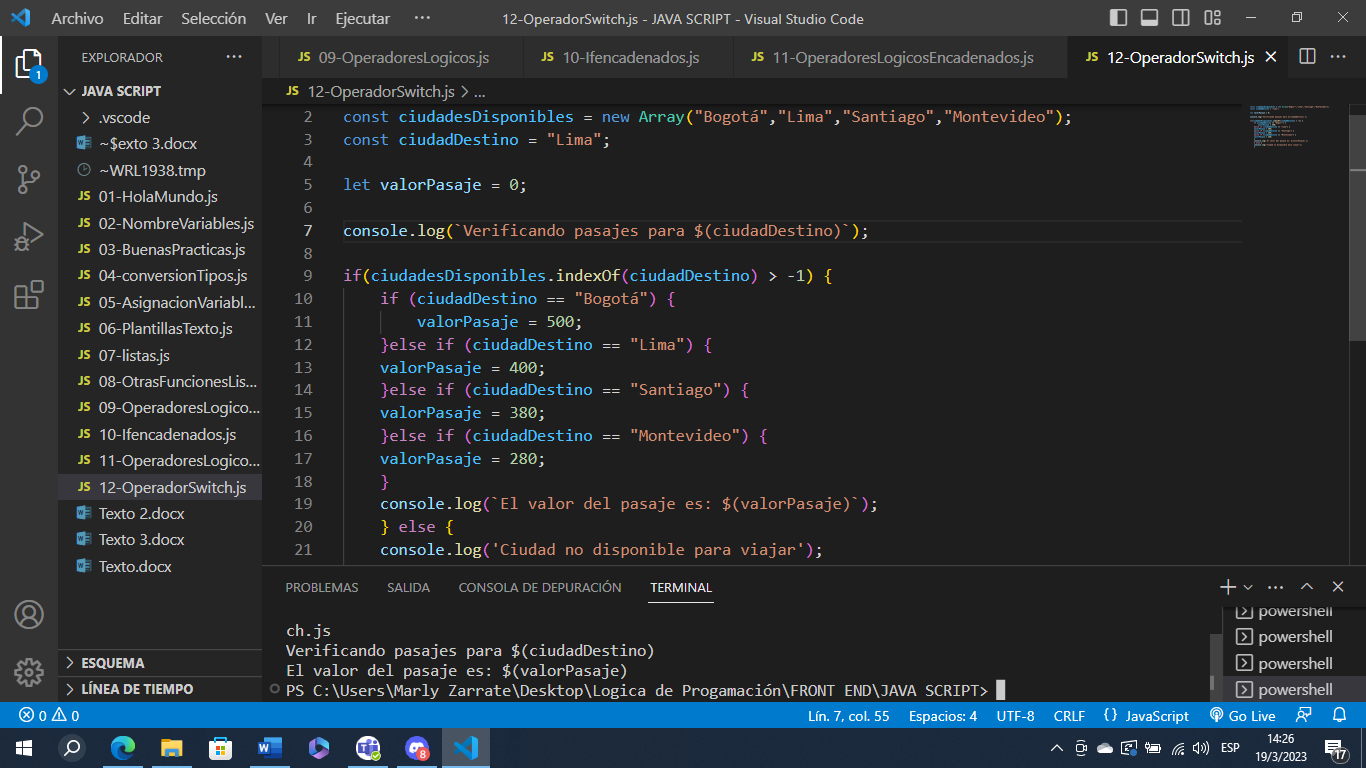Open the Search view in activity bar

(29, 121)
